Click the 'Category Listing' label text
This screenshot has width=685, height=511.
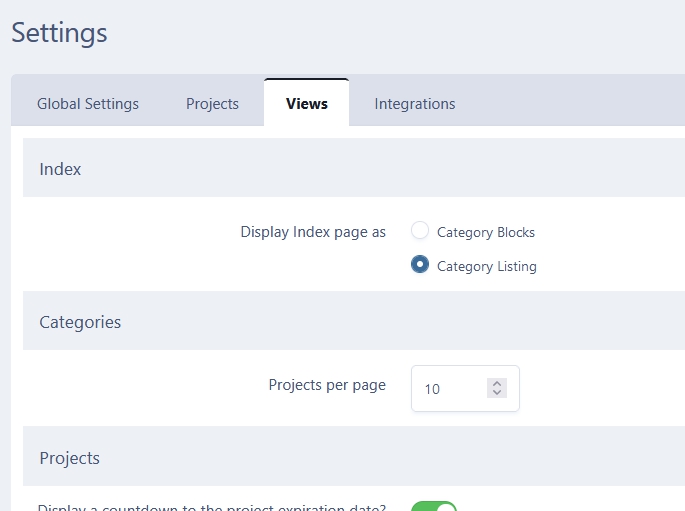click(x=487, y=266)
